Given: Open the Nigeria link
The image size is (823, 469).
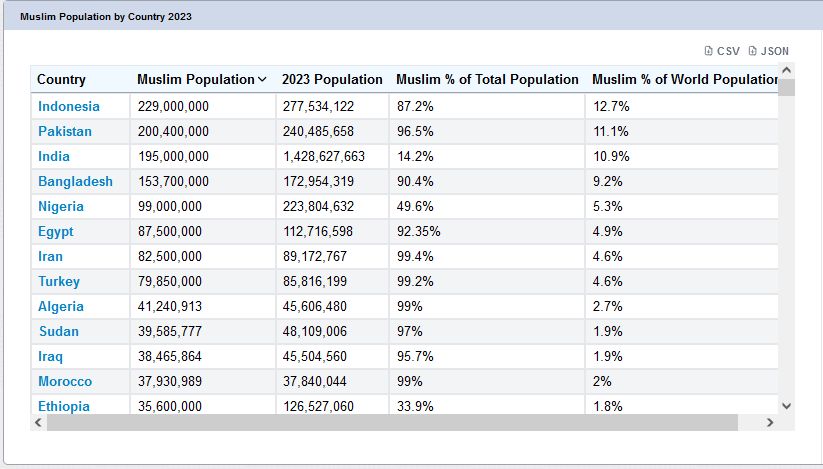Looking at the screenshot, I should (61, 206).
